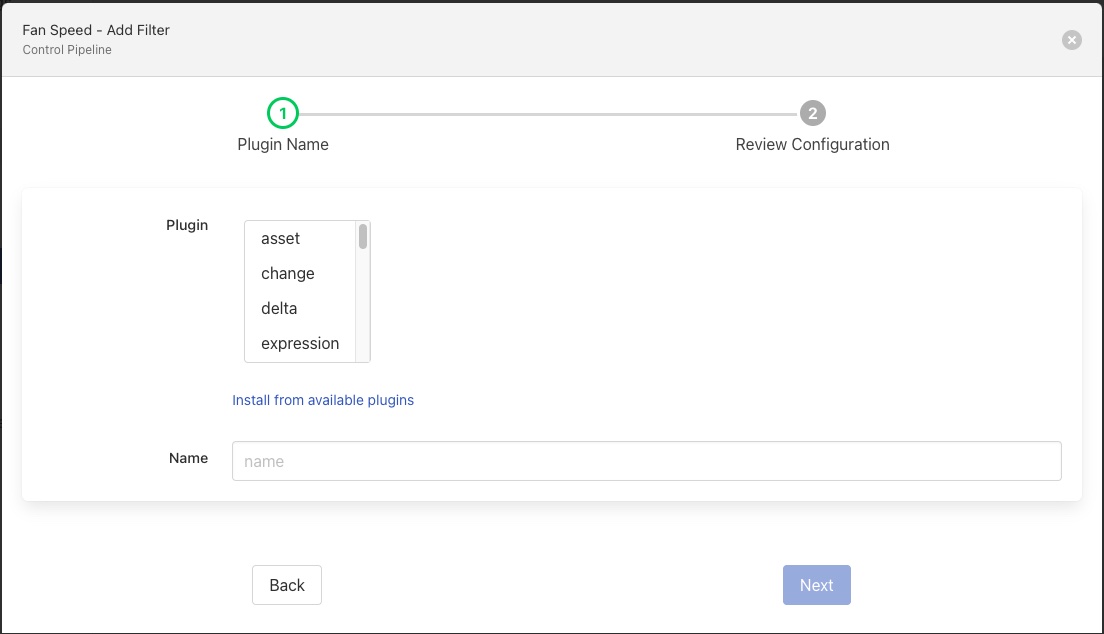
Task: Click step 2 Review Configuration indicator
Action: pyautogui.click(x=813, y=114)
